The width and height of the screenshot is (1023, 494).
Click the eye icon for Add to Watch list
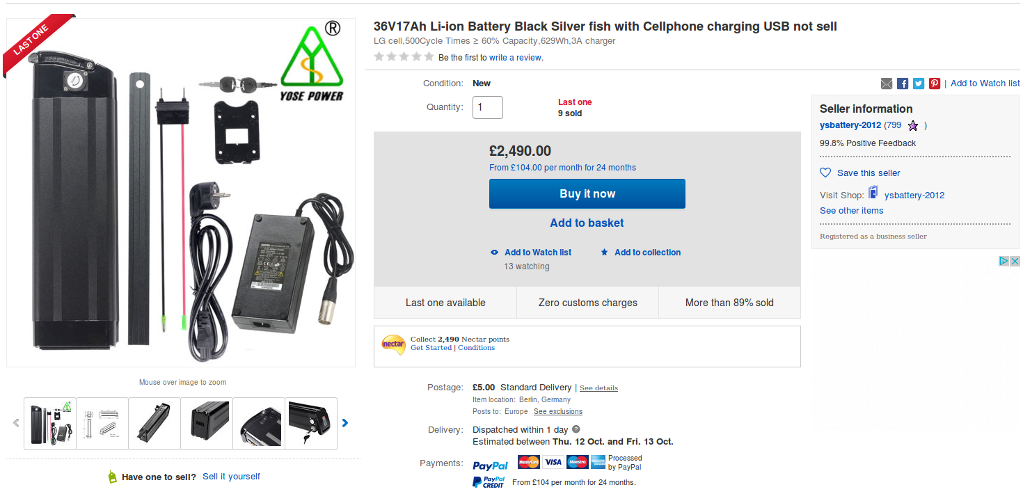click(494, 252)
